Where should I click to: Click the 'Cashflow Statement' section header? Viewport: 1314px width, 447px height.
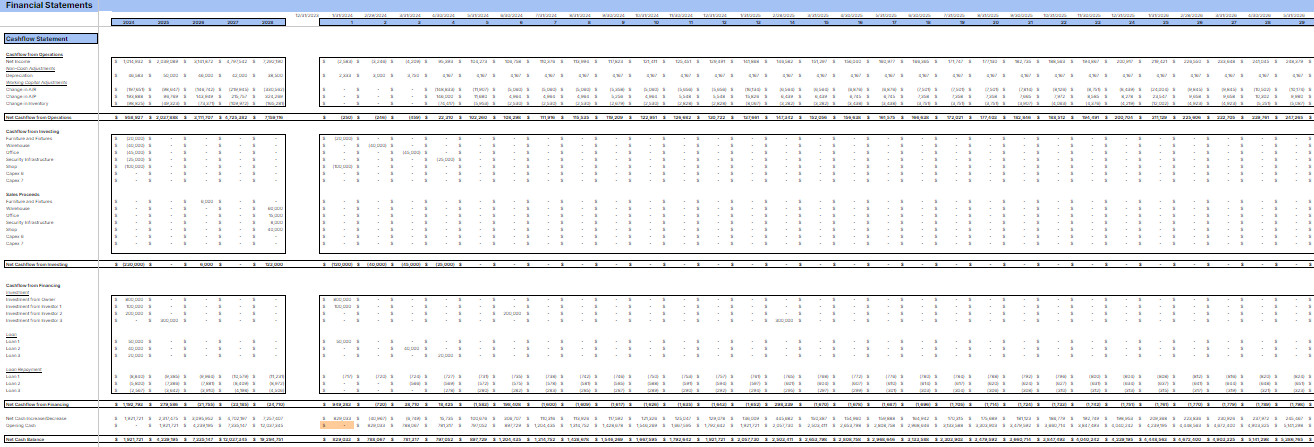(x=50, y=38)
